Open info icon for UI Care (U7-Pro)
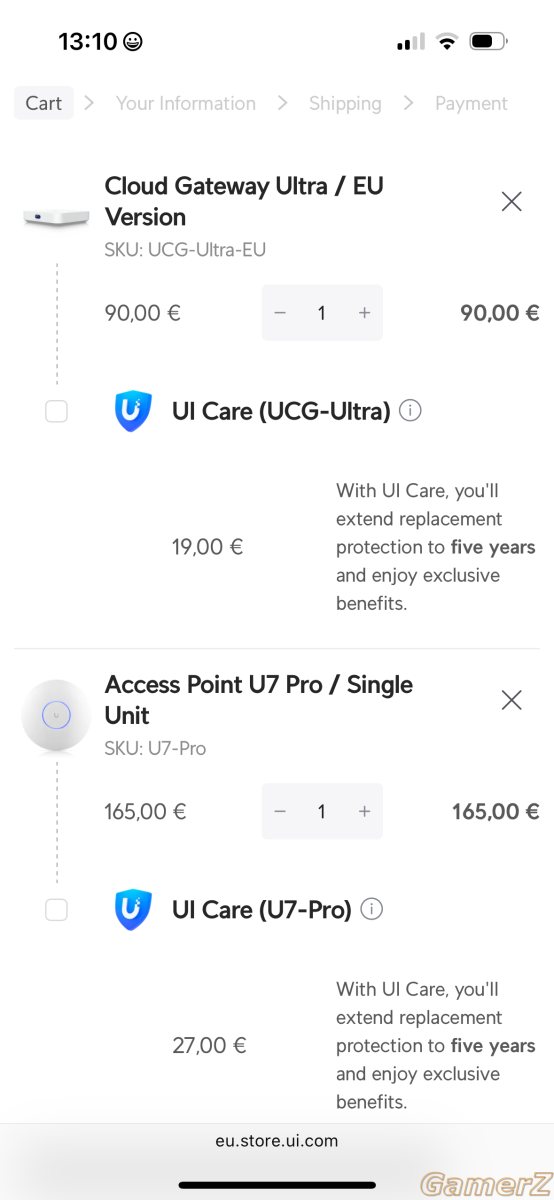The width and height of the screenshot is (554, 1200). point(372,909)
